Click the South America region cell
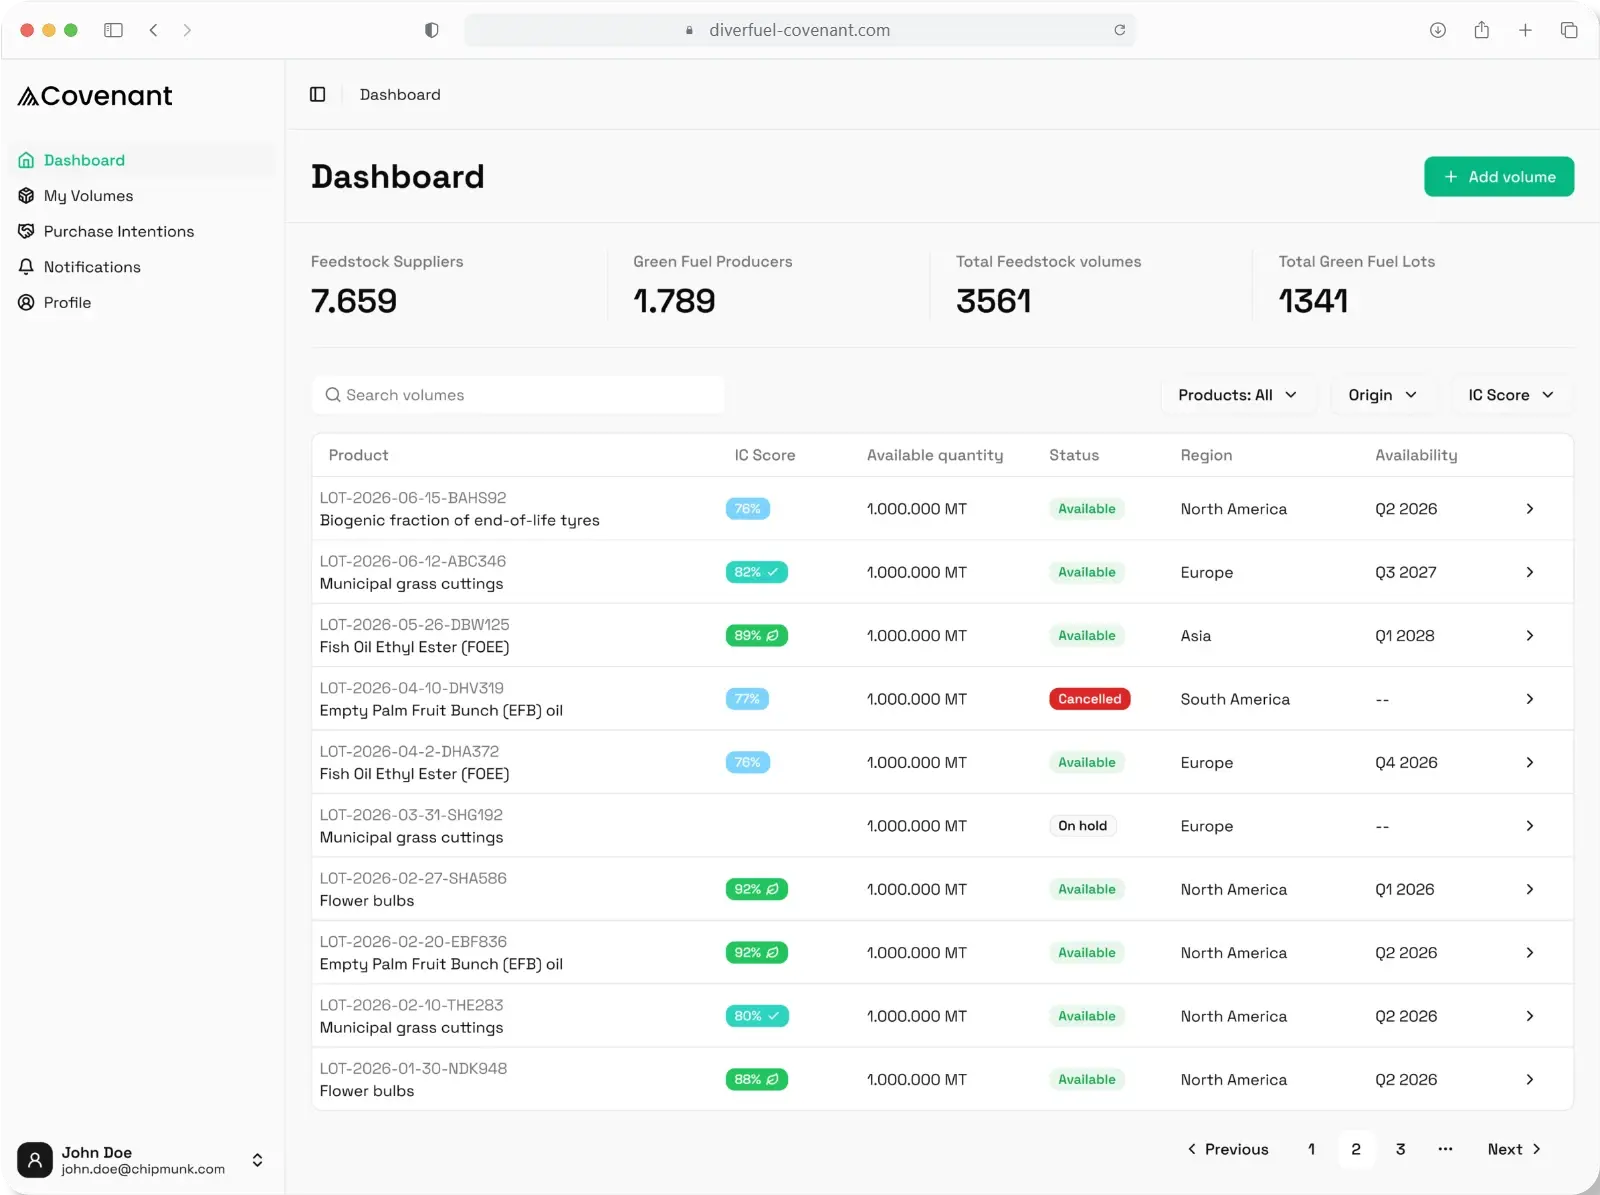The width and height of the screenshot is (1600, 1195). tap(1235, 699)
